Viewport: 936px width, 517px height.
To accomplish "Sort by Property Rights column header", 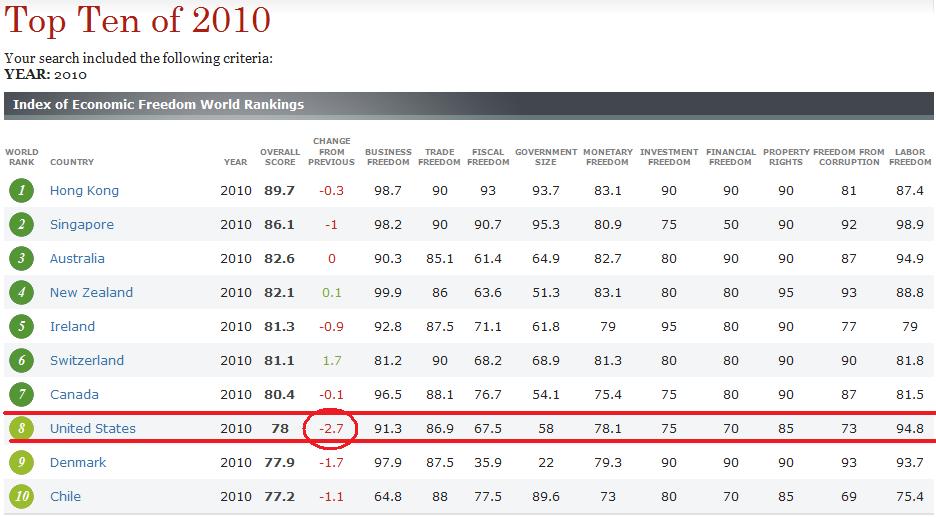I will point(786,157).
